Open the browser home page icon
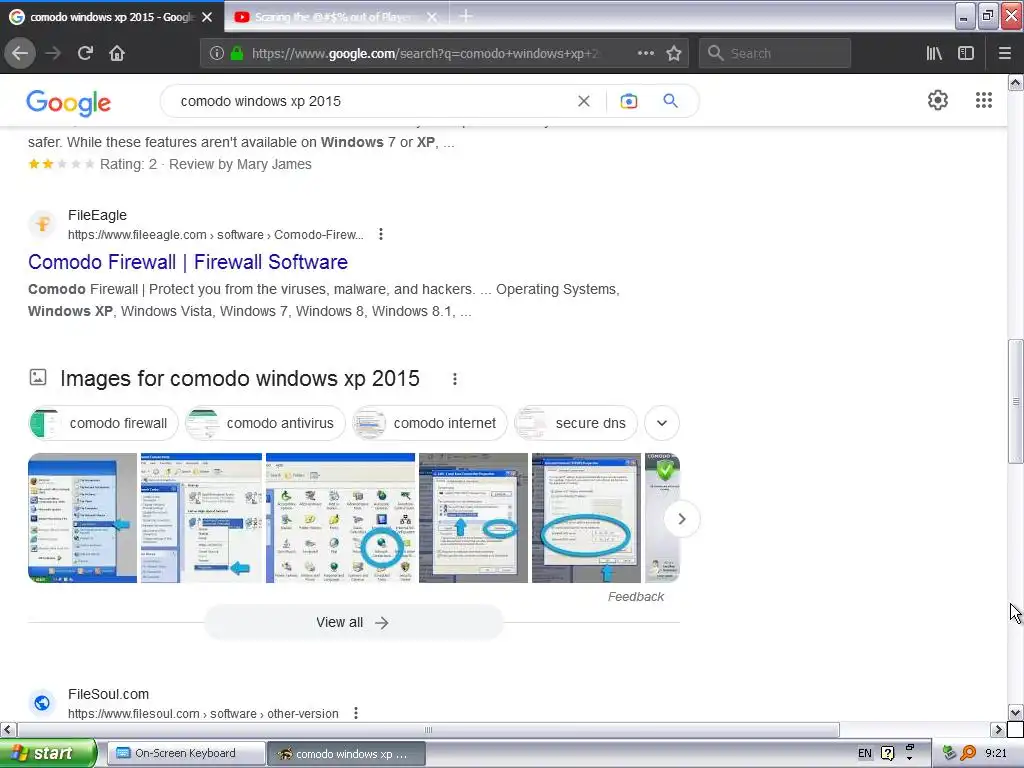The height and width of the screenshot is (768, 1024). pyautogui.click(x=117, y=53)
